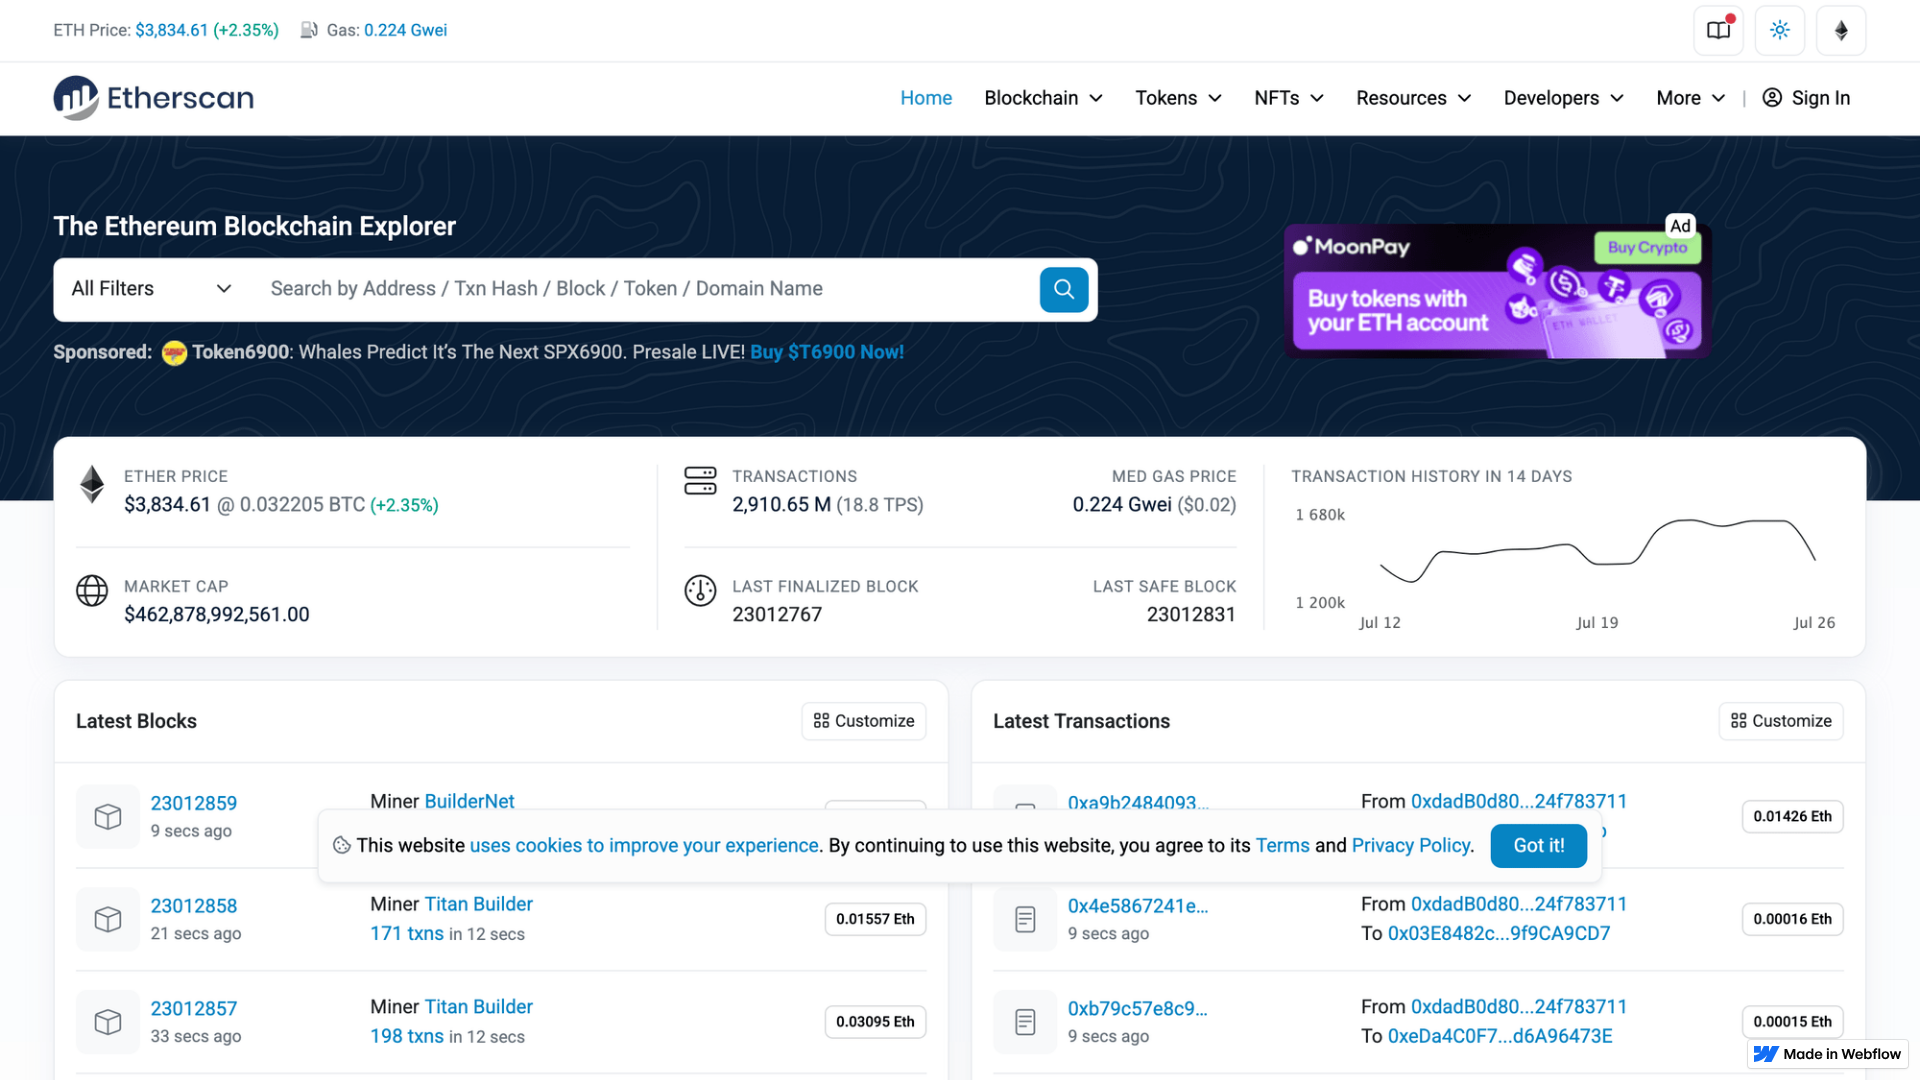Screen dimensions: 1920x1080
Task: Expand the Resources menu
Action: tap(1413, 98)
